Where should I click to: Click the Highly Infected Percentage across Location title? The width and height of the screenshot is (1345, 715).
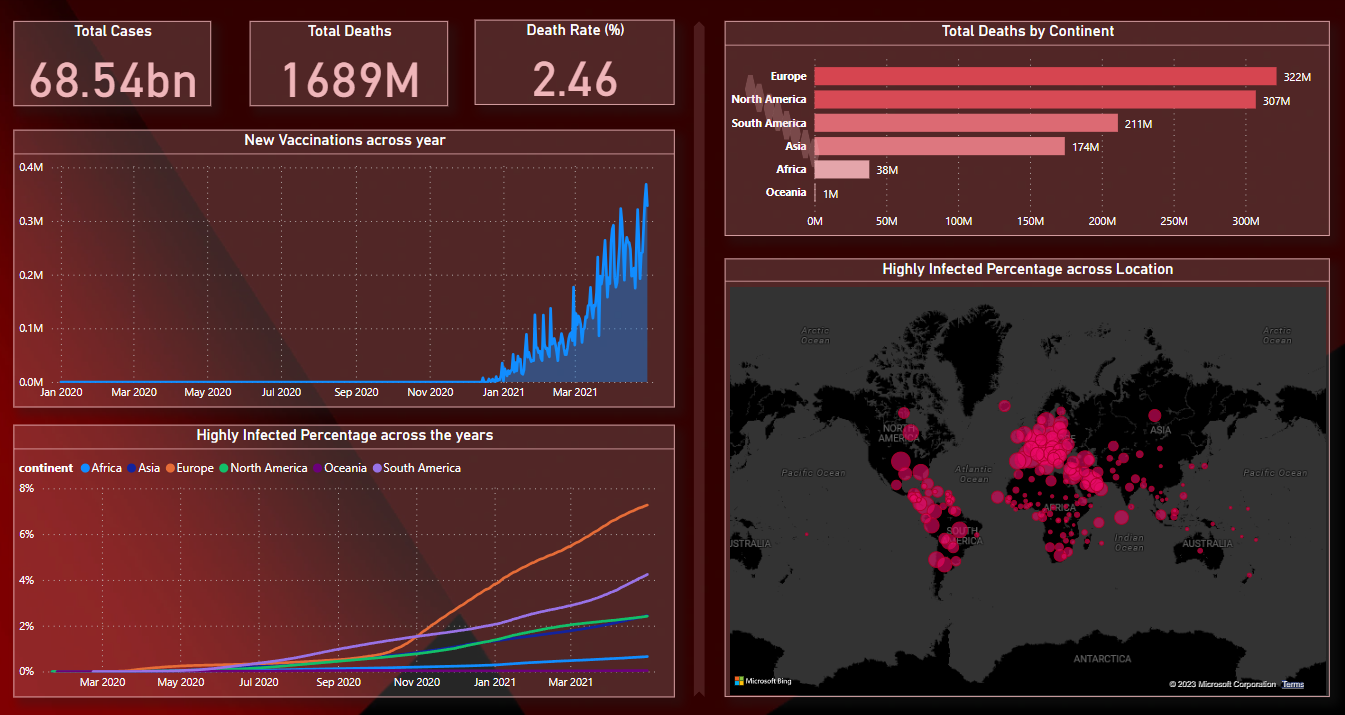(x=1027, y=269)
